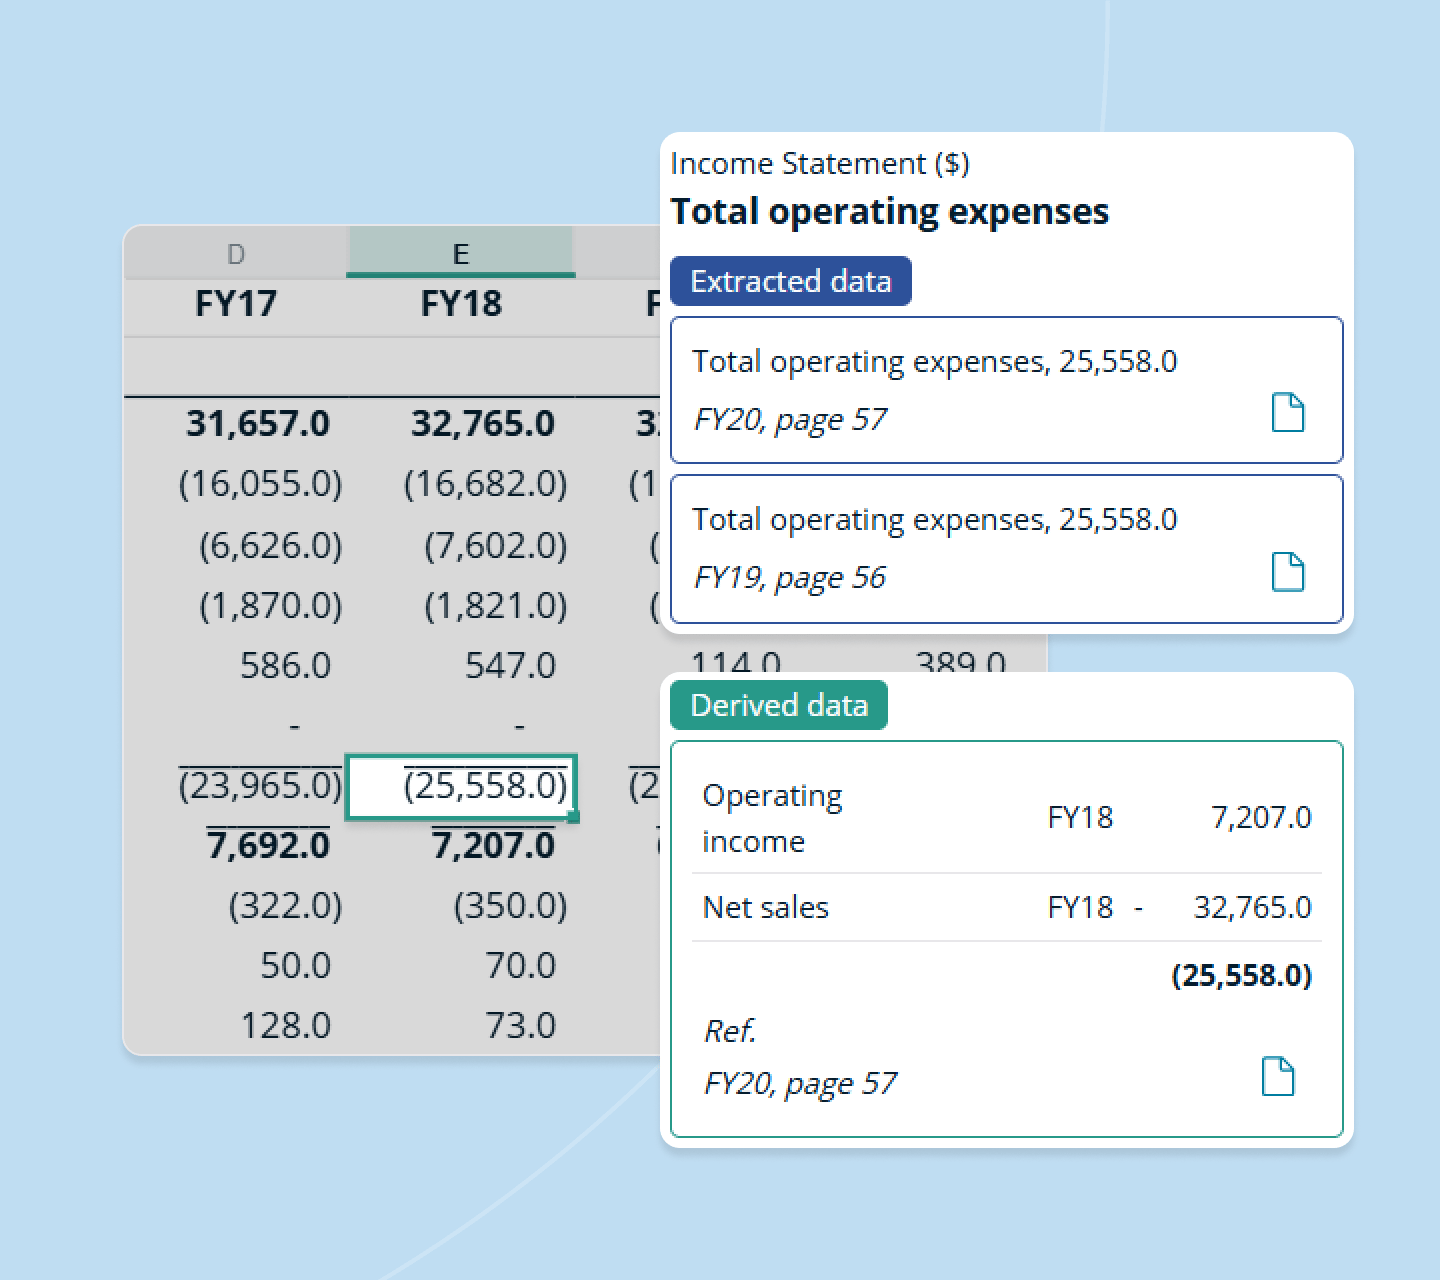The width and height of the screenshot is (1440, 1280).
Task: Open the extracted card citing FY20, page 57
Action: pyautogui.click(x=1006, y=390)
